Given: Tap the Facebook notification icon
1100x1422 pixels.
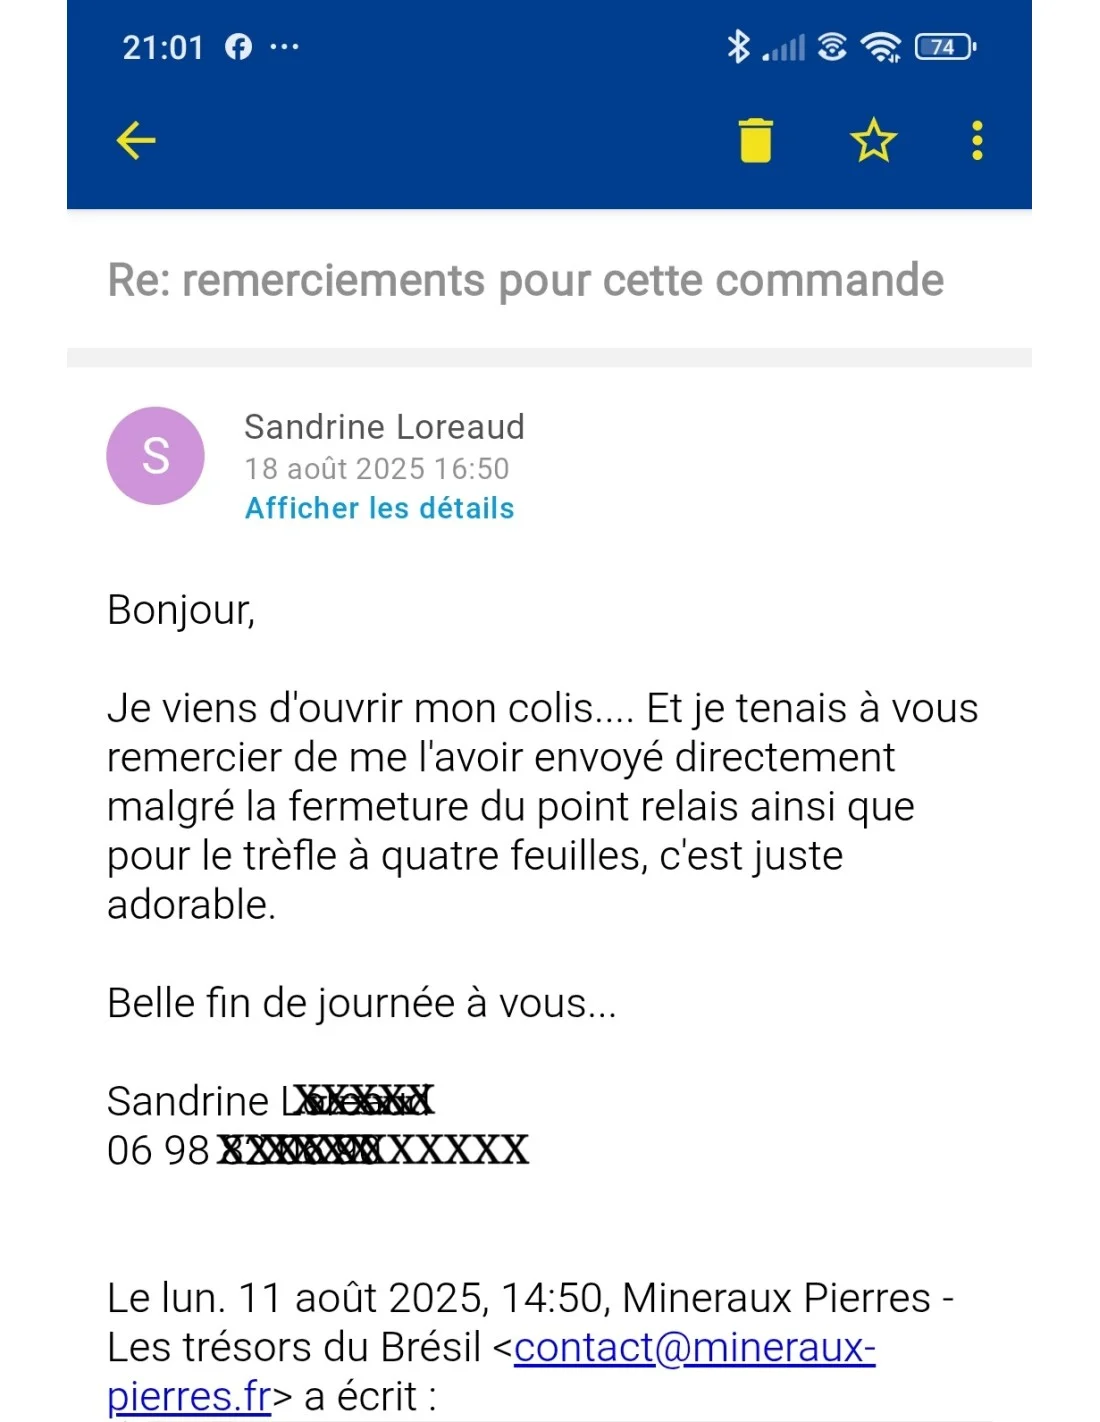Looking at the screenshot, I should [x=238, y=46].
